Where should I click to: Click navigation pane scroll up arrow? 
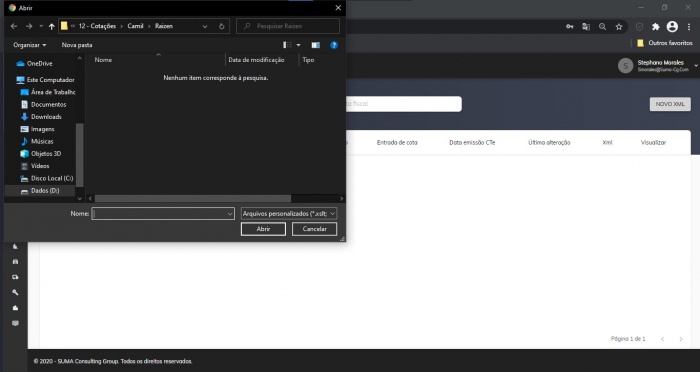pos(79,59)
